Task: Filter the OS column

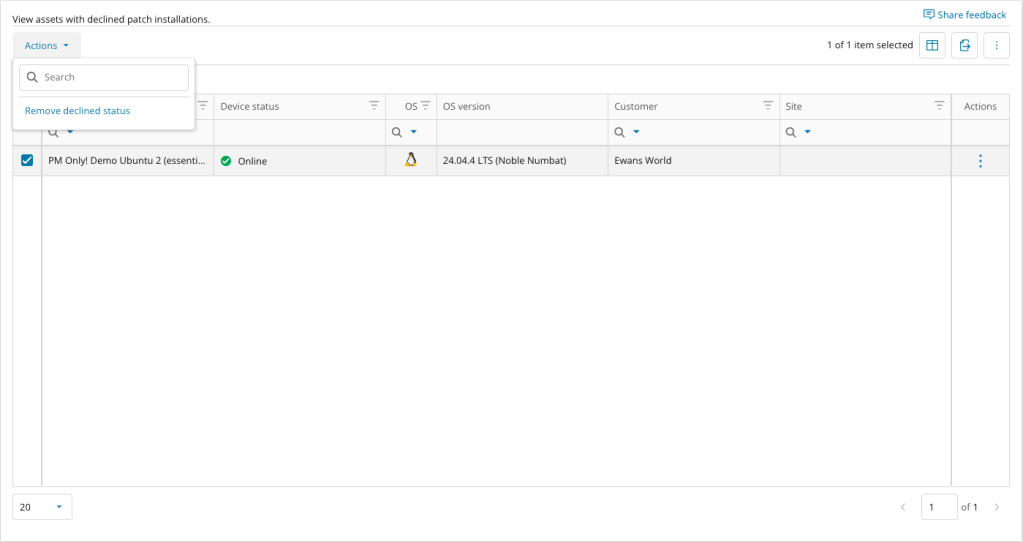Action: pyautogui.click(x=425, y=105)
